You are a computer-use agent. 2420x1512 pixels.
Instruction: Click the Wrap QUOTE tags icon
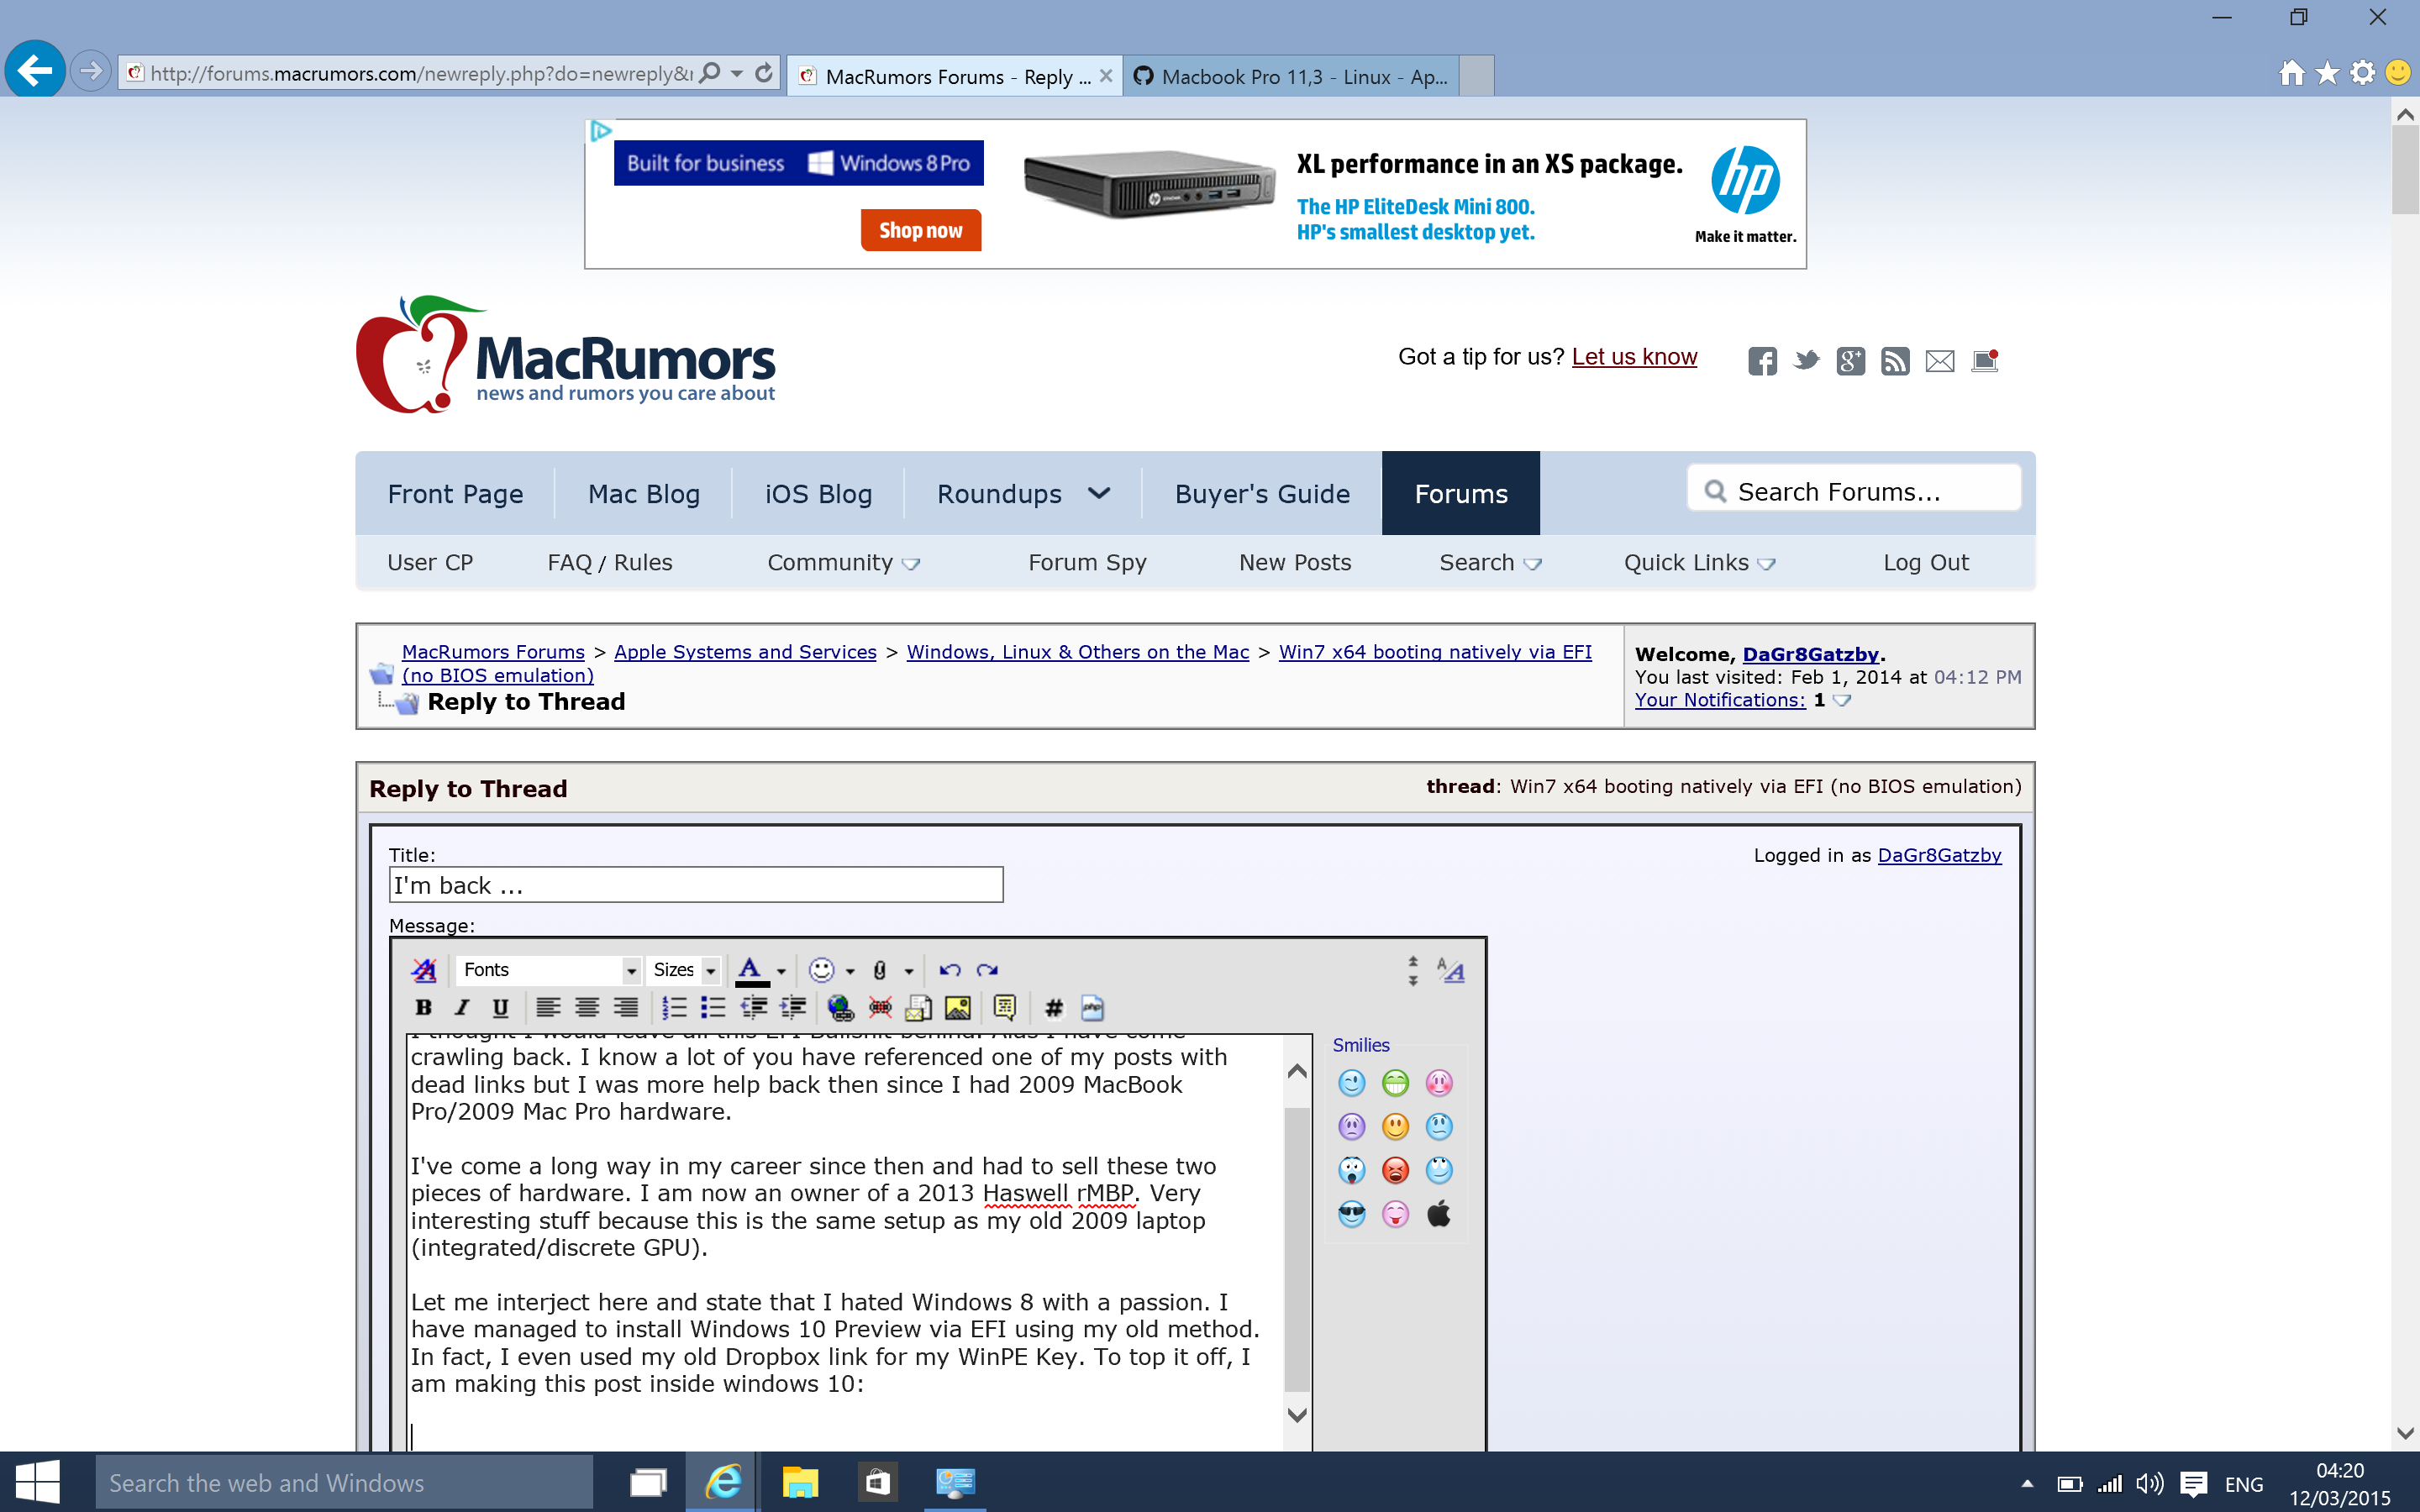click(x=1004, y=1008)
